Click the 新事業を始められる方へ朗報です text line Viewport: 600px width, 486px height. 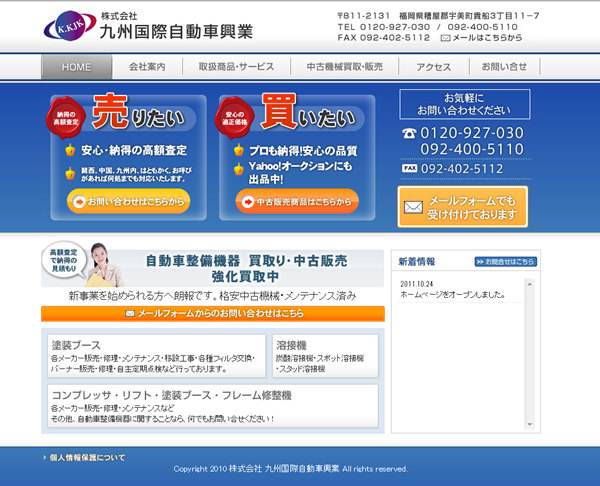[x=213, y=296]
